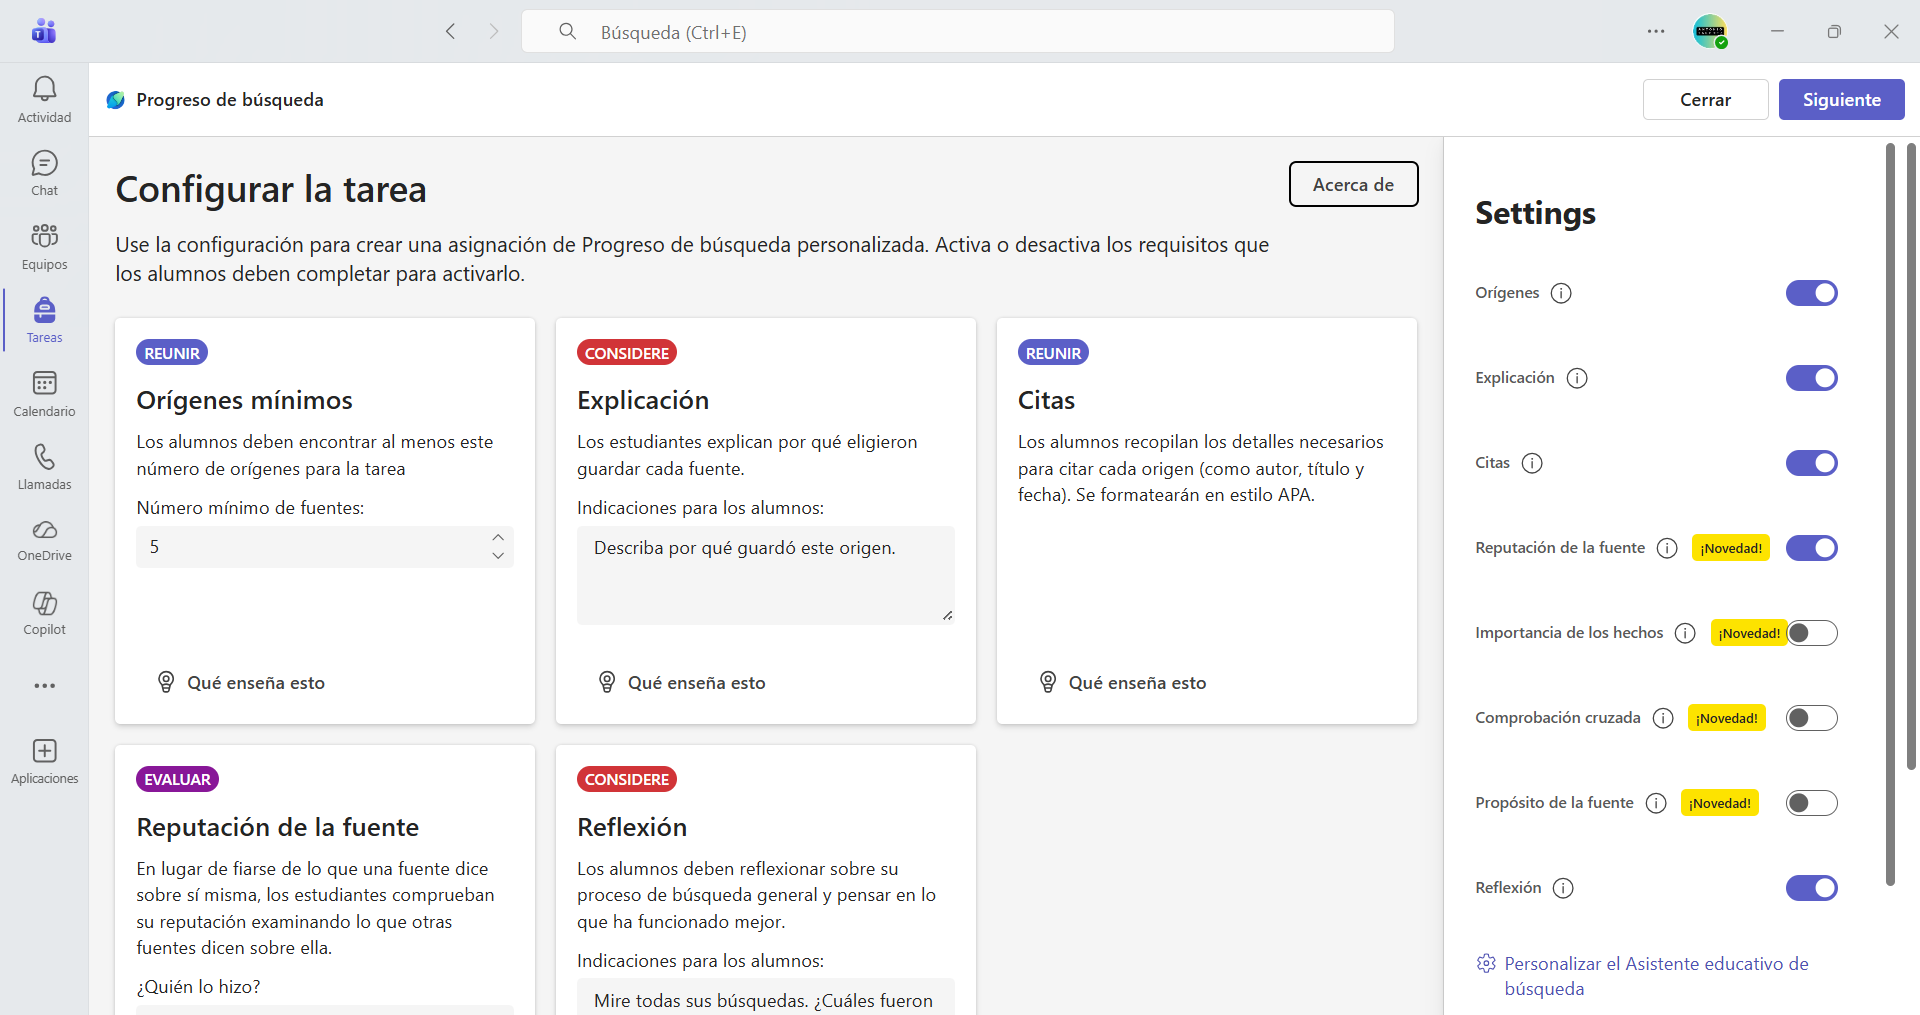
Task: Expand Qué enseña esto under Explicación
Action: [682, 683]
